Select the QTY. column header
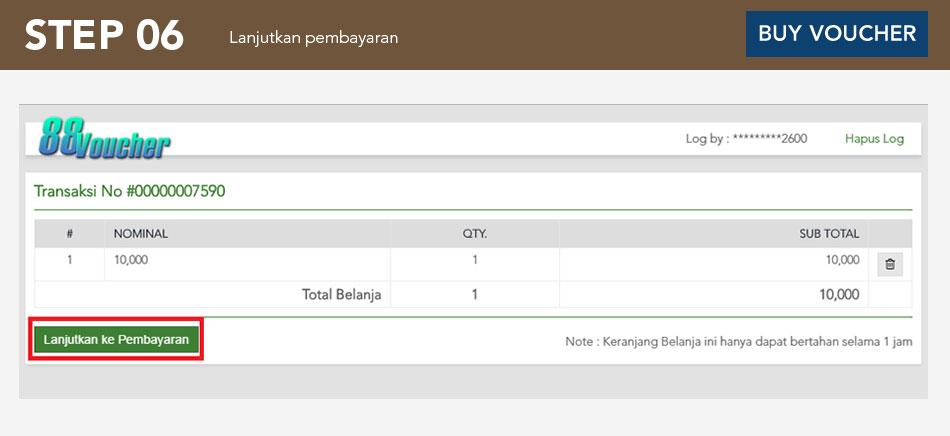This screenshot has width=950, height=436. pos(474,234)
